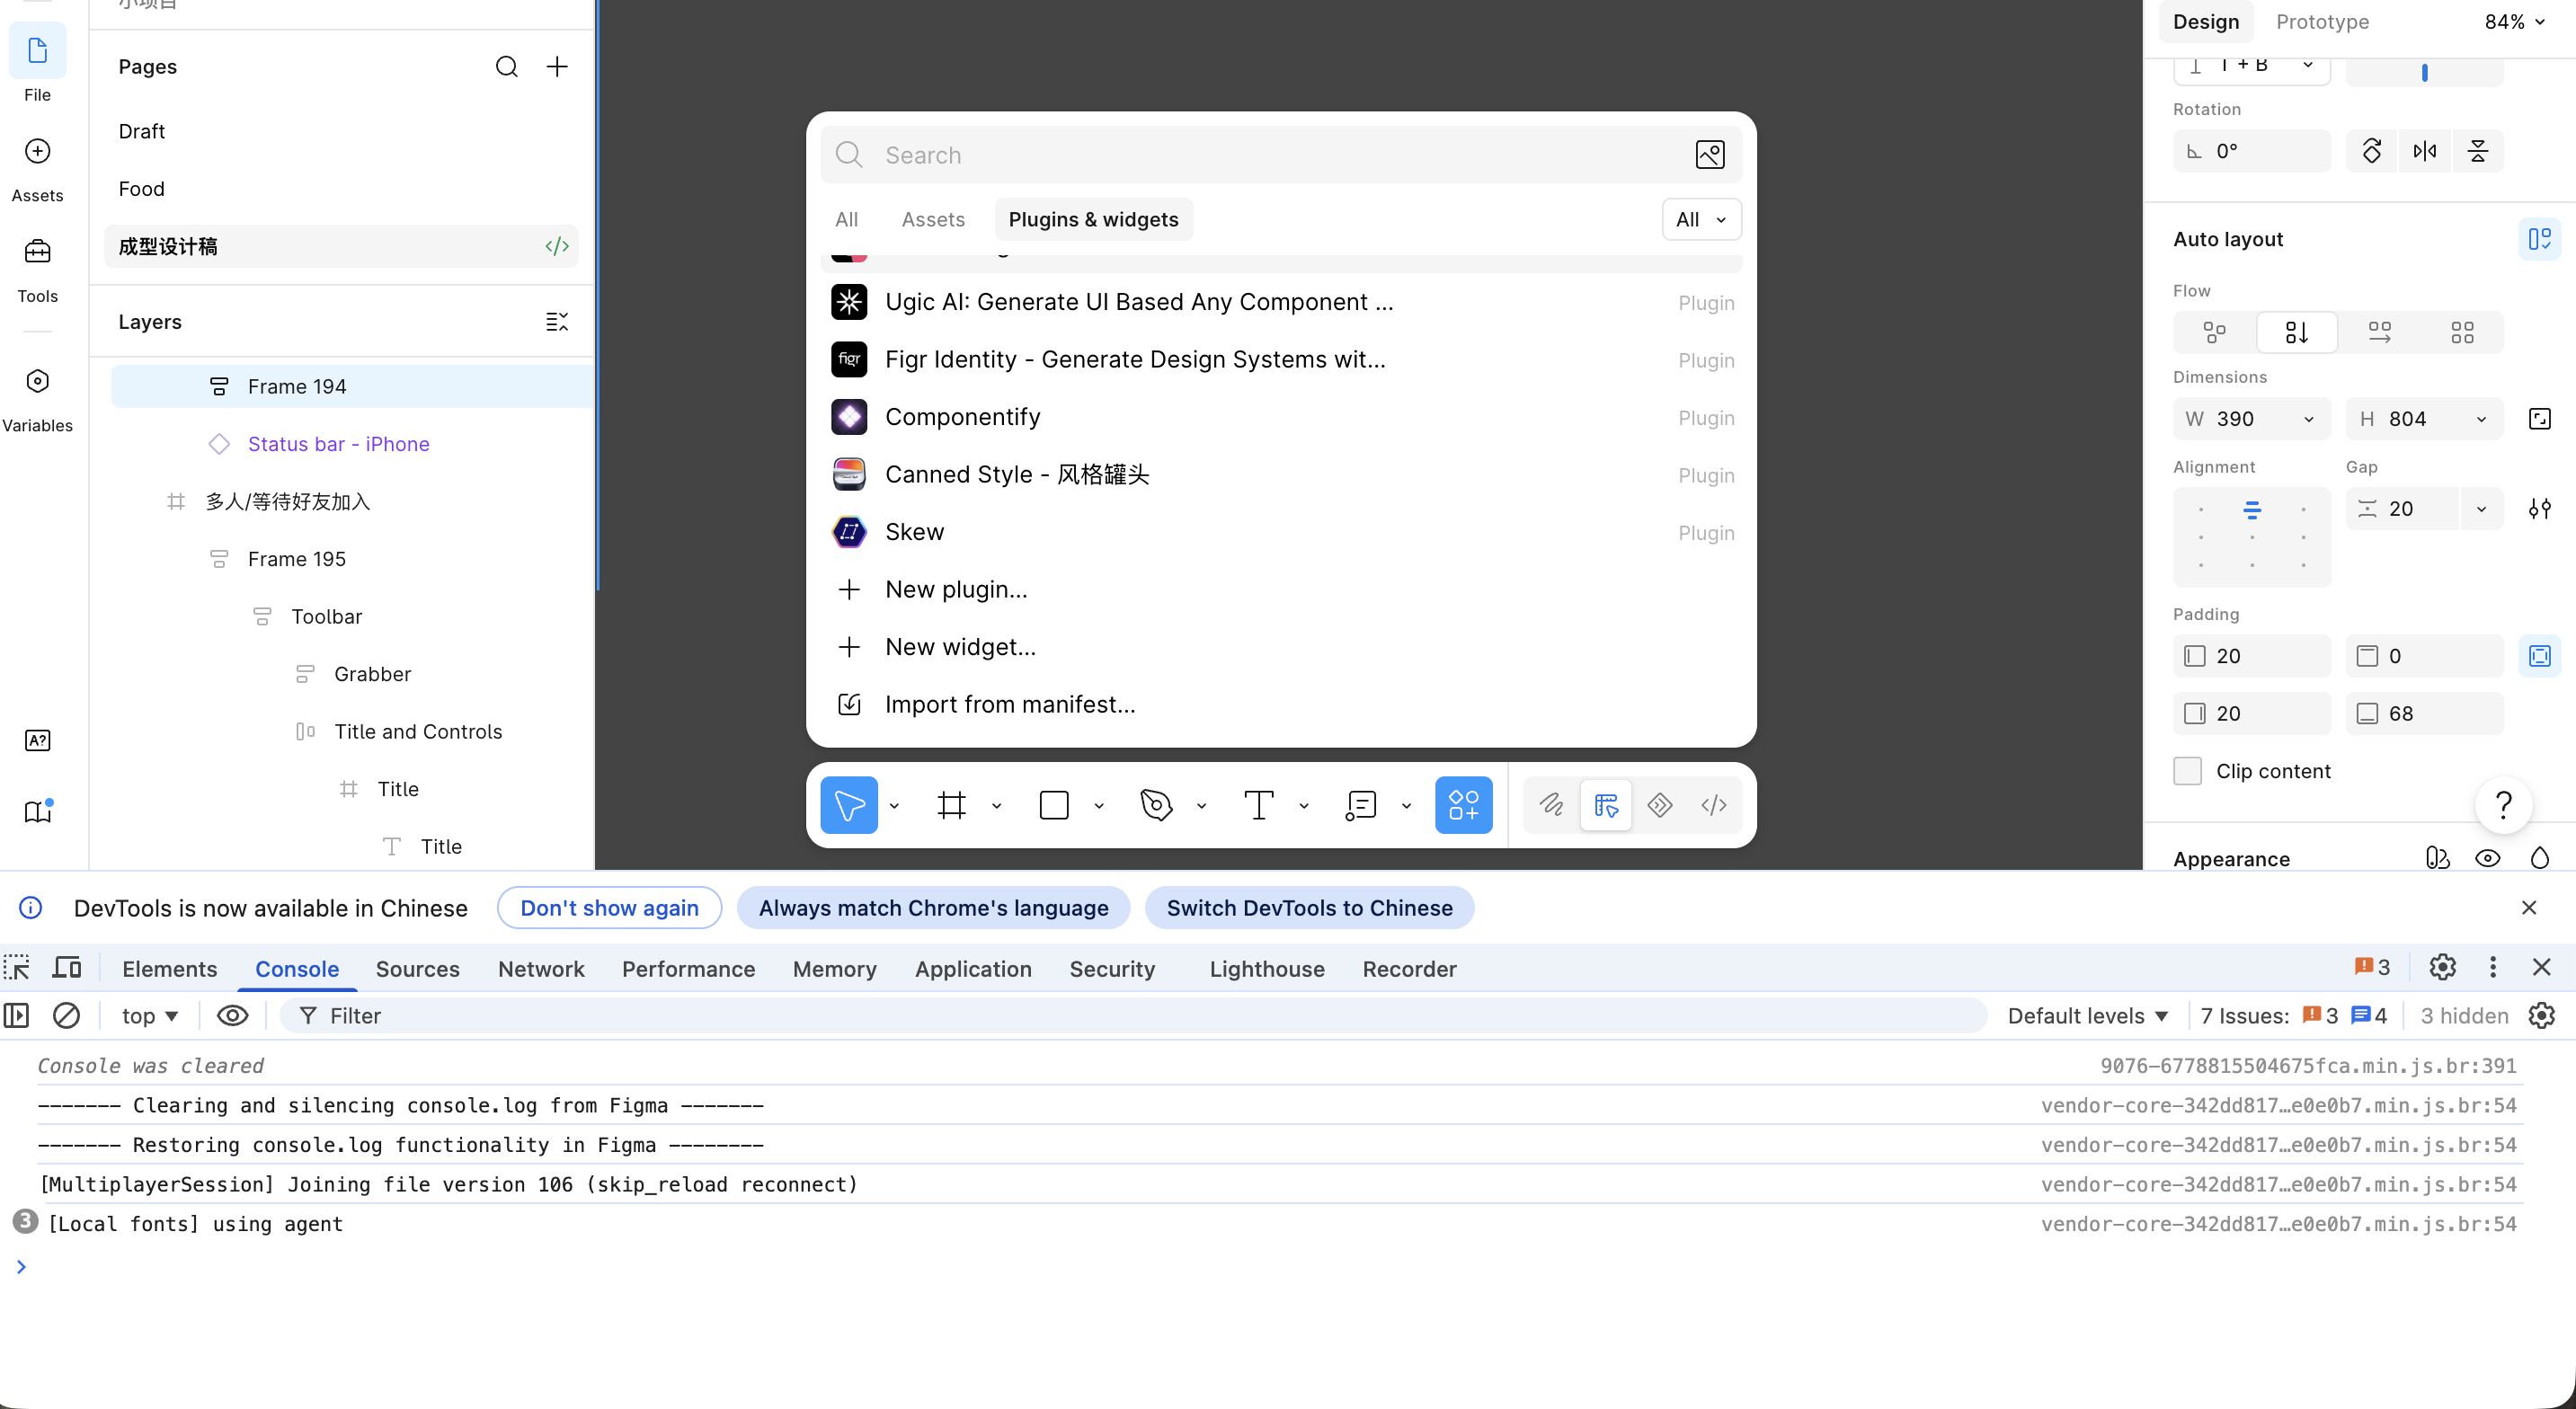Select the All tab in plugins panel

pos(846,220)
